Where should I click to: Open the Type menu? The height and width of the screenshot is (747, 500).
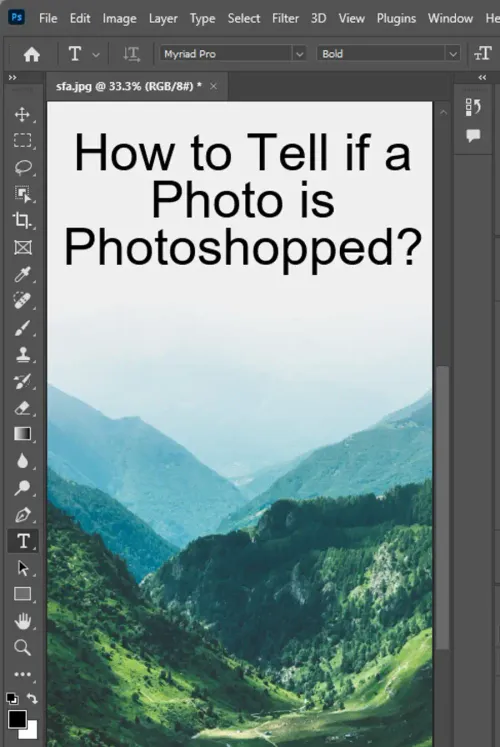tap(202, 19)
